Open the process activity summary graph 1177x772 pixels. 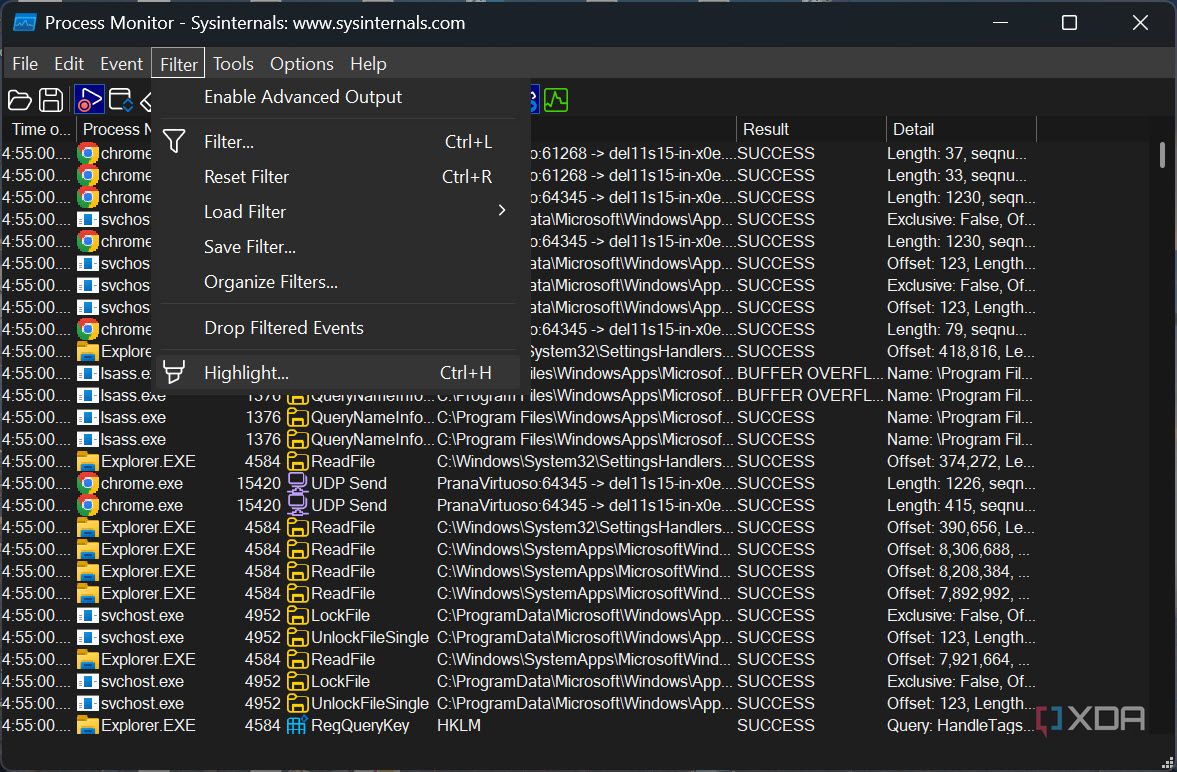pos(556,99)
